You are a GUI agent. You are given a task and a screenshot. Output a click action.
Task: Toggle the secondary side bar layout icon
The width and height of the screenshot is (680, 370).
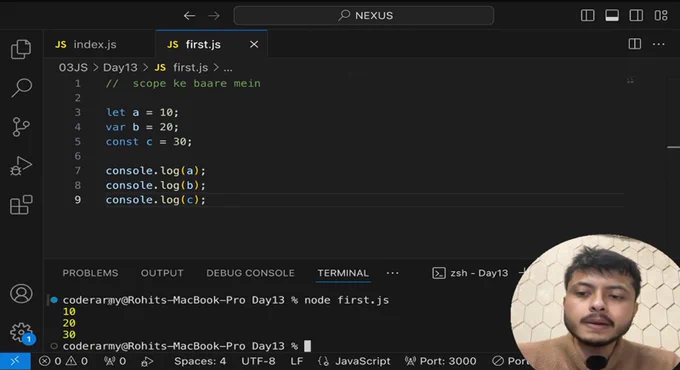636,16
